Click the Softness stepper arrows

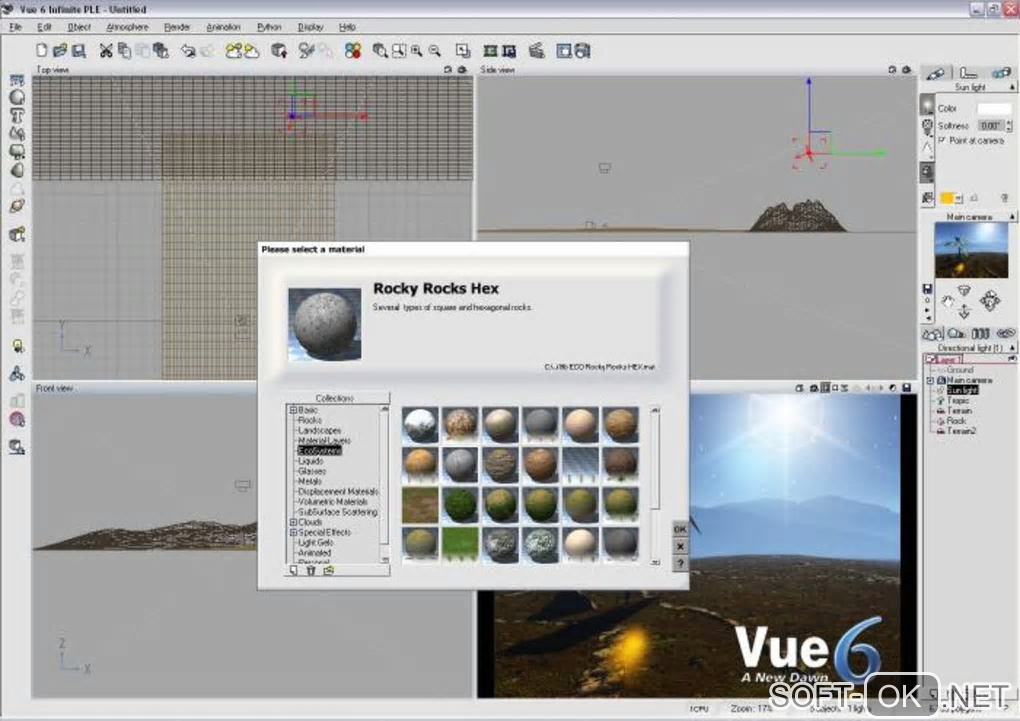(x=1009, y=126)
